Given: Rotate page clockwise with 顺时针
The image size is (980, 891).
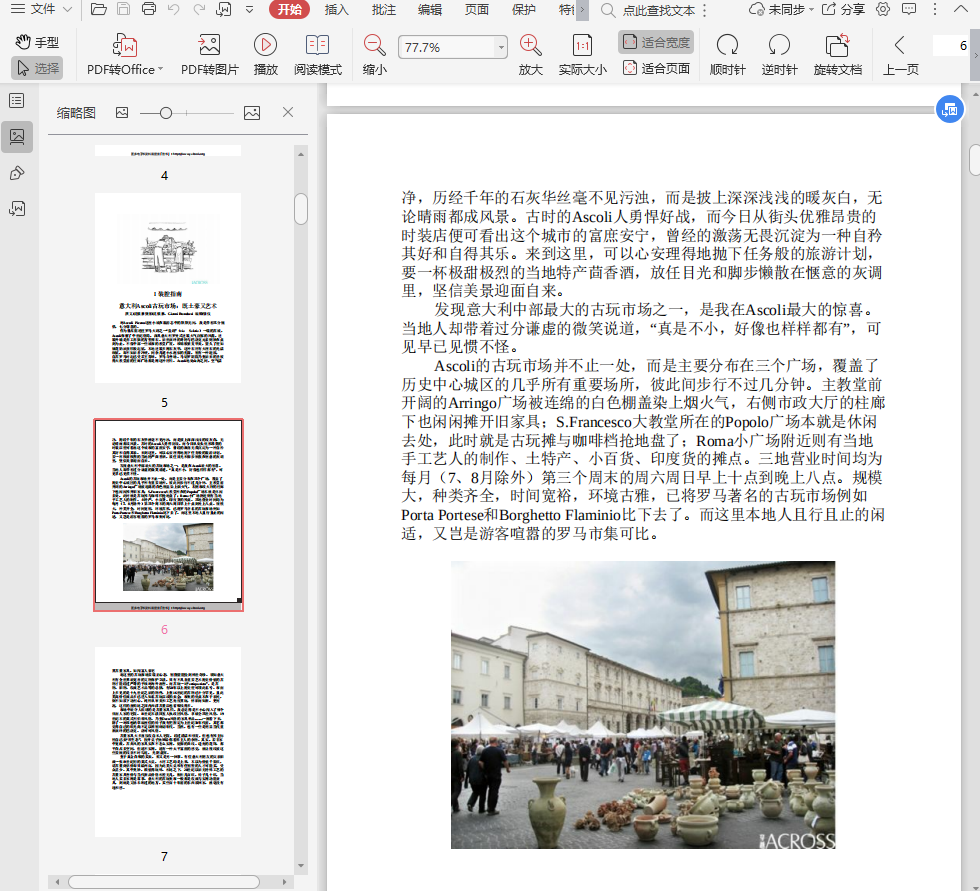Looking at the screenshot, I should coord(727,46).
